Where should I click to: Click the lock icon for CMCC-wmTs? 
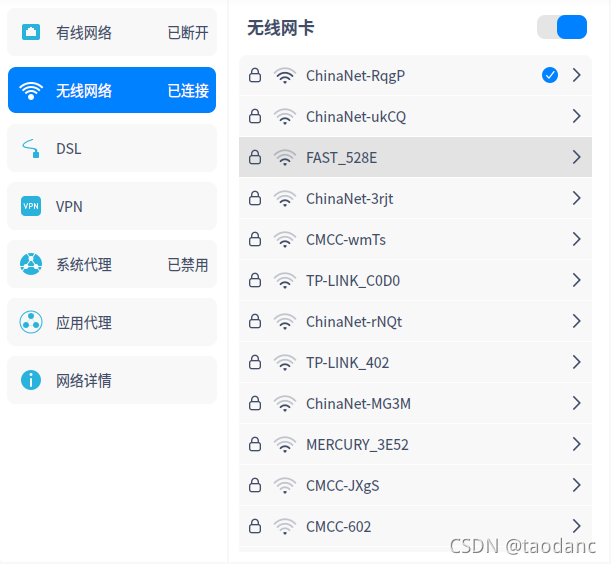point(255,239)
